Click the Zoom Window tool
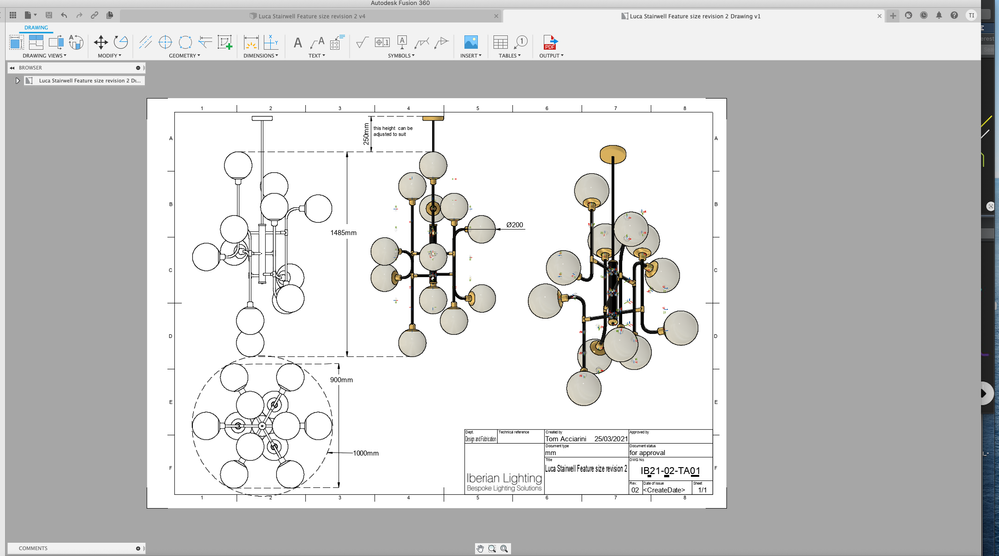 492,548
